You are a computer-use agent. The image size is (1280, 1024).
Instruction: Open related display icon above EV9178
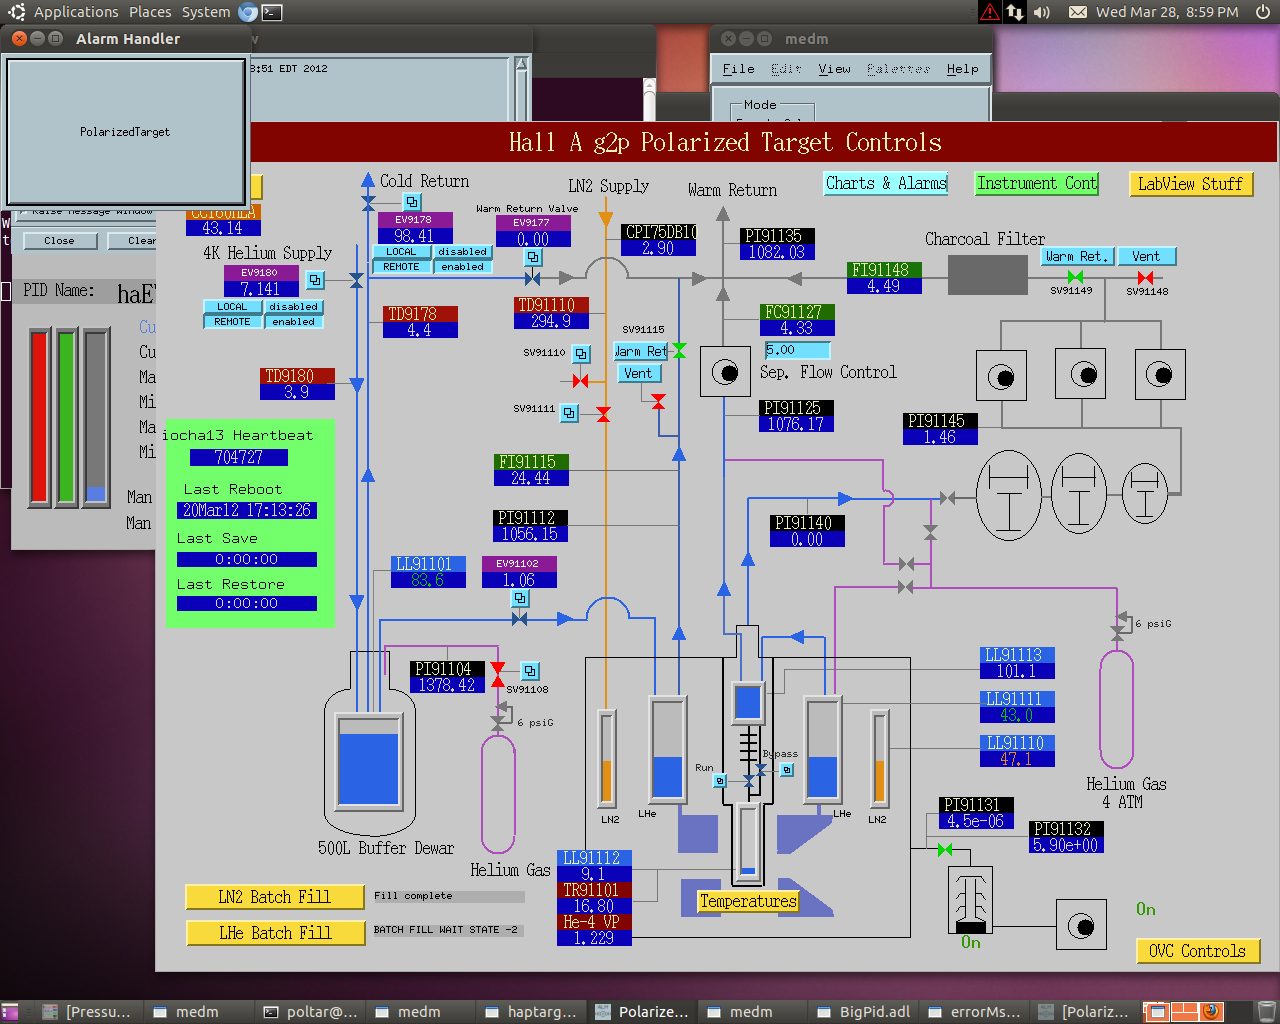point(412,202)
